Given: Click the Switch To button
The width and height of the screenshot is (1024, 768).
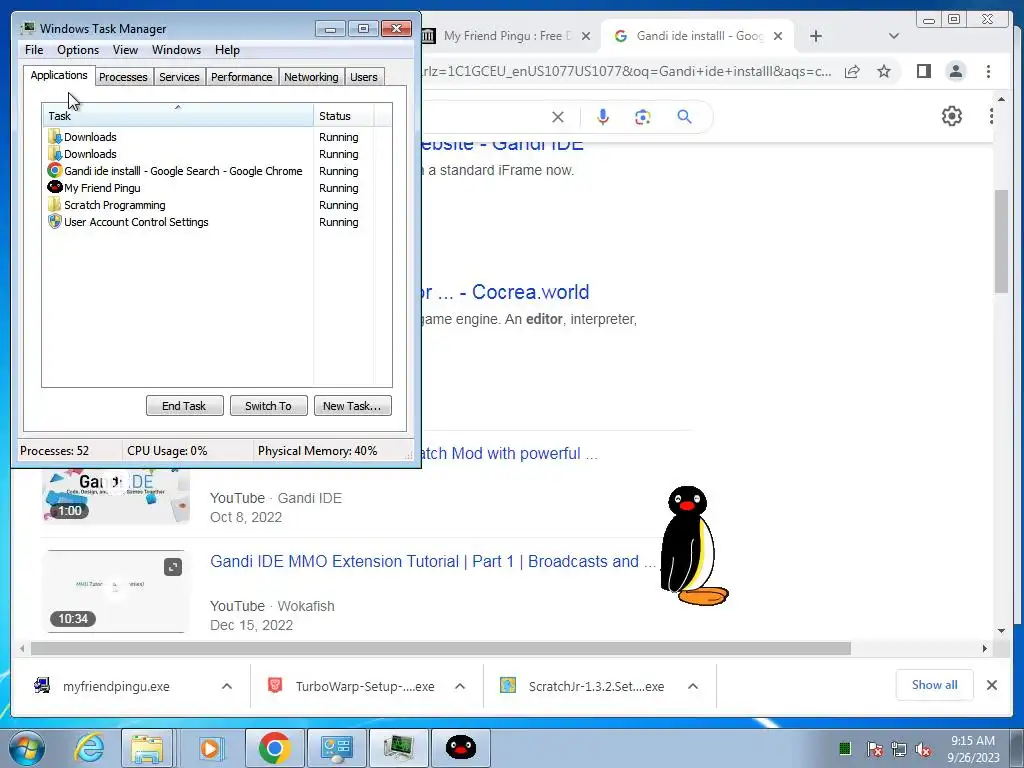Looking at the screenshot, I should 268,406.
